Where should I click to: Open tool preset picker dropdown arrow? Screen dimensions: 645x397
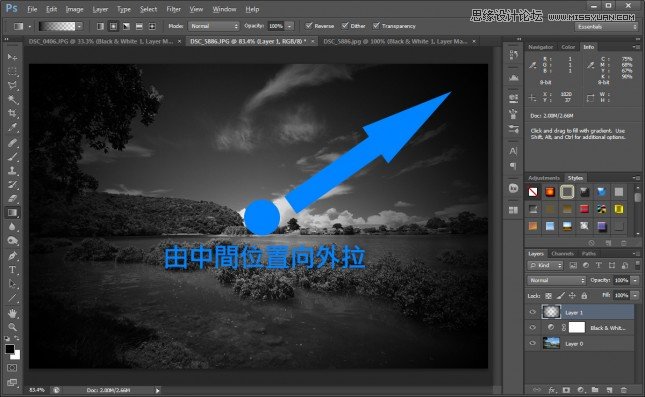tap(30, 26)
